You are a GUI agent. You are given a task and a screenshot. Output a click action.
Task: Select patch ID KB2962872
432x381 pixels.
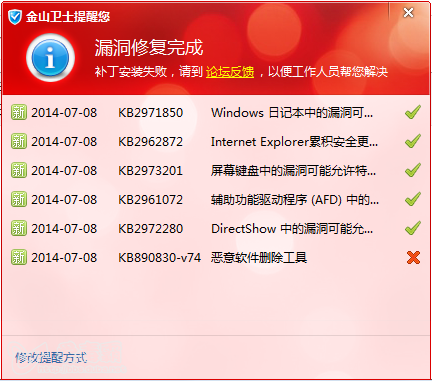click(151, 142)
